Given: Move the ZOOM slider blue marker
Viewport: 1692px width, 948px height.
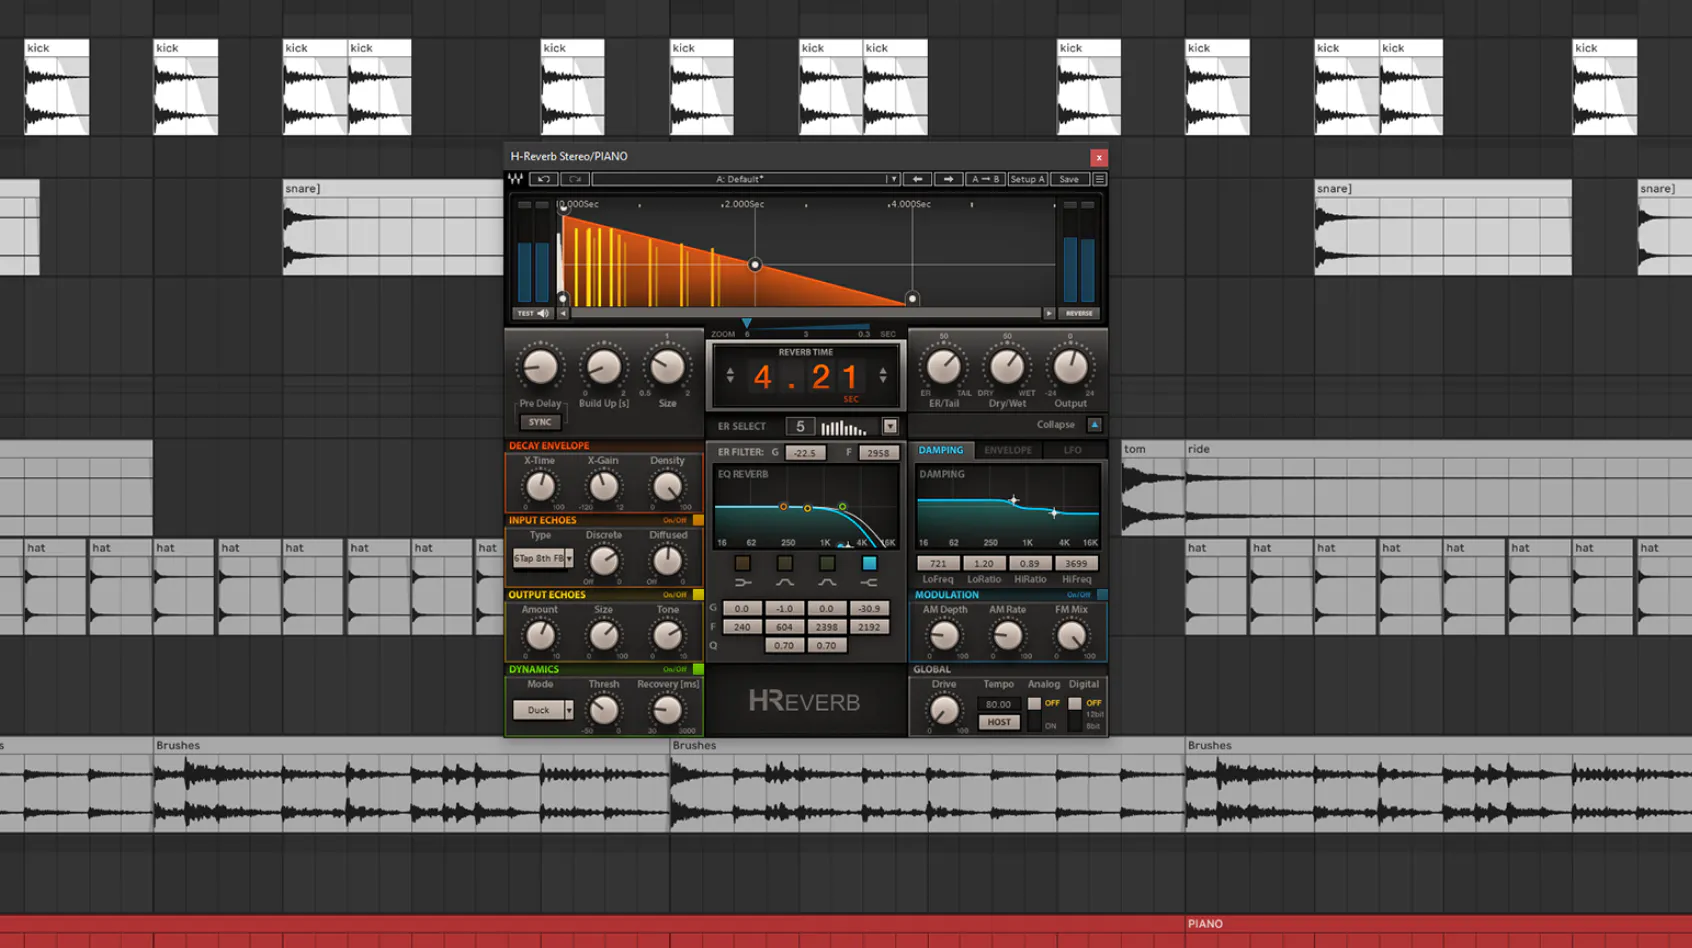Looking at the screenshot, I should [746, 323].
